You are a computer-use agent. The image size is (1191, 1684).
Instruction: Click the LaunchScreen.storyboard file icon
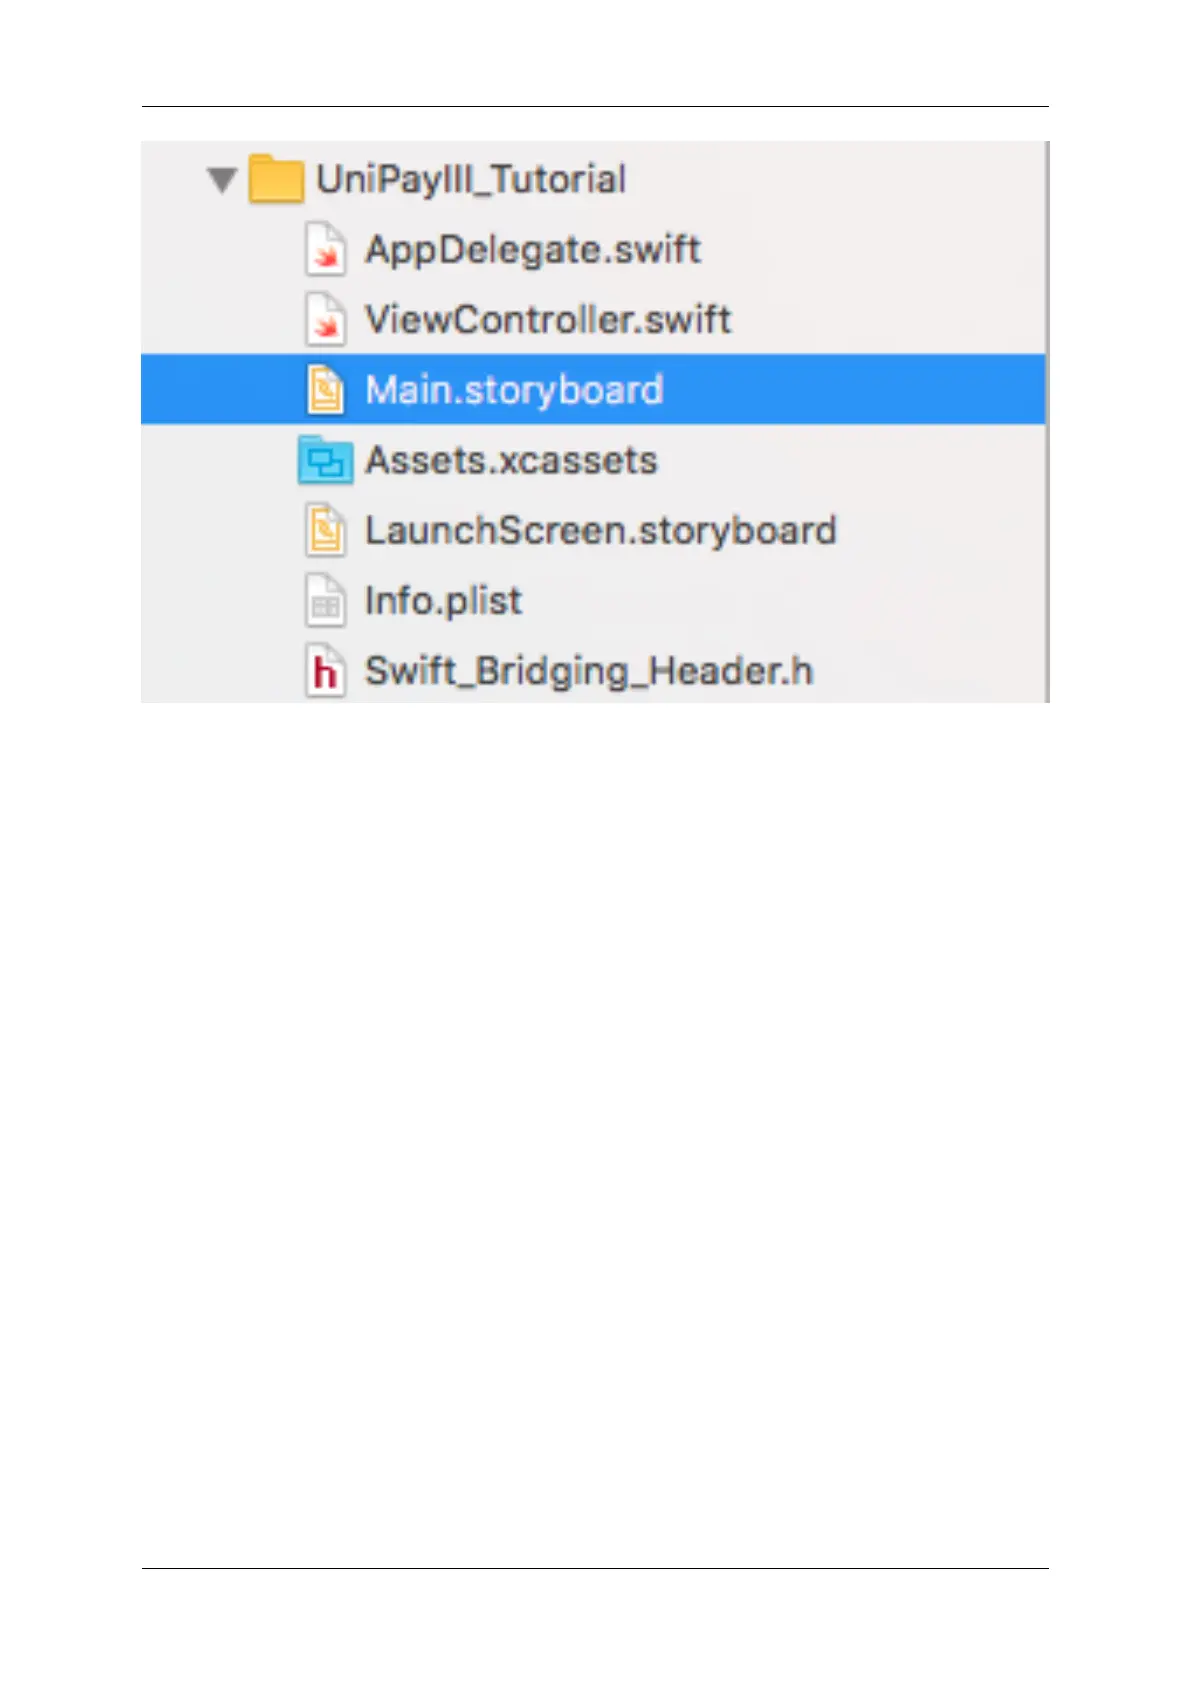[325, 531]
